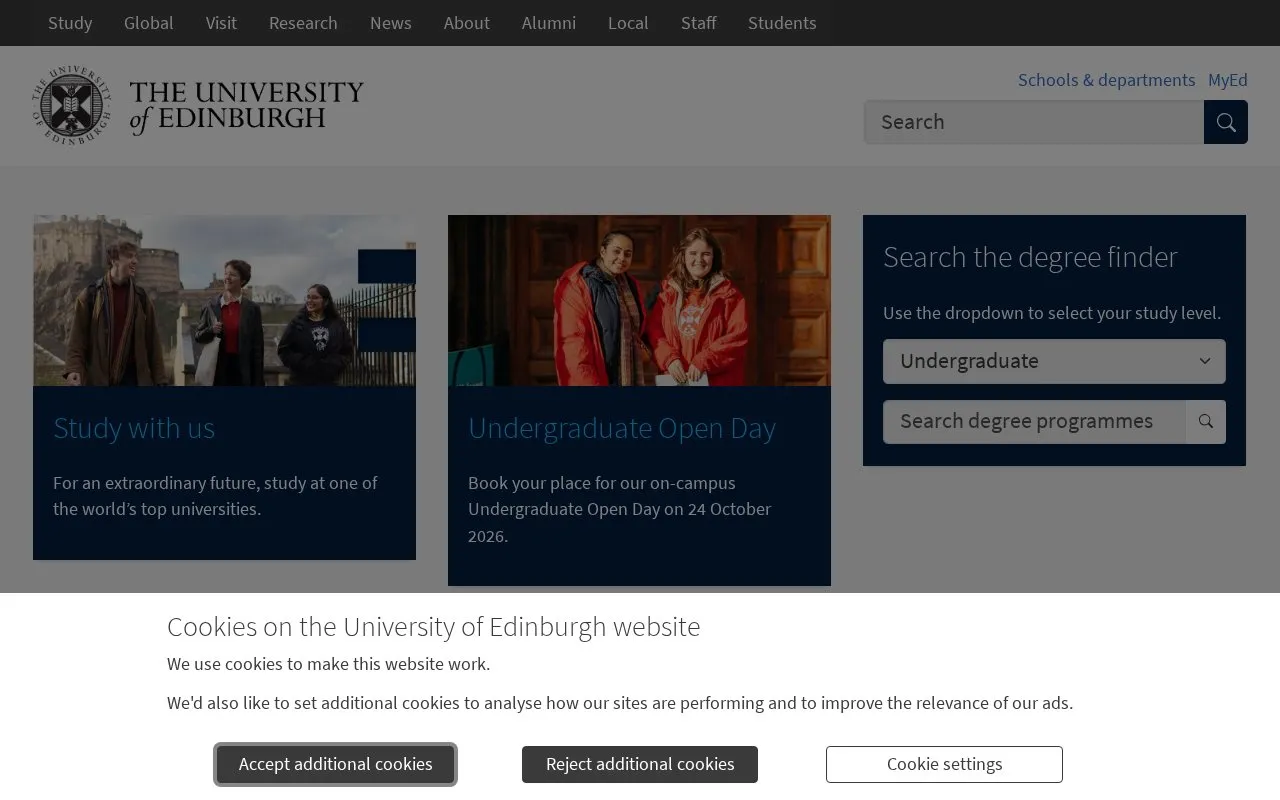Open the MyEd link

tap(1228, 80)
